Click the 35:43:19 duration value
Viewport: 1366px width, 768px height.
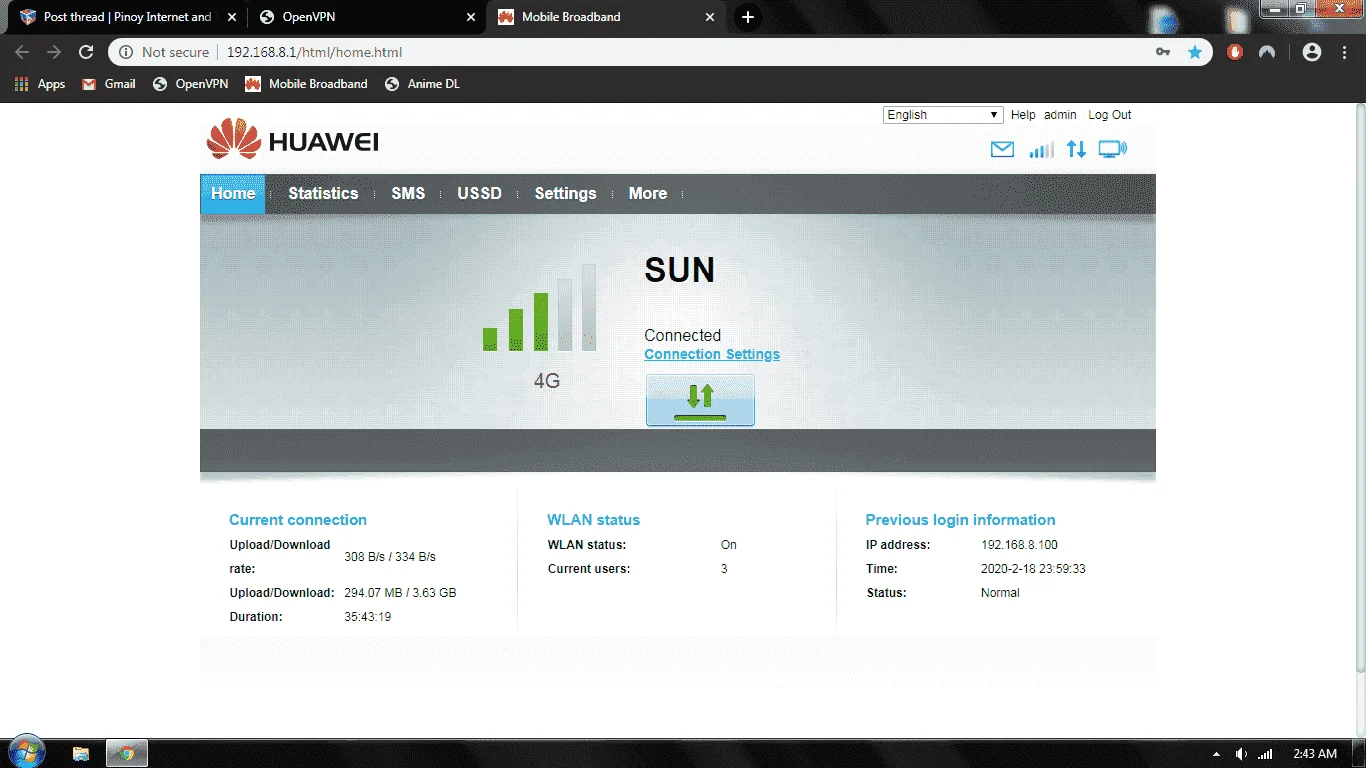pyautogui.click(x=367, y=617)
